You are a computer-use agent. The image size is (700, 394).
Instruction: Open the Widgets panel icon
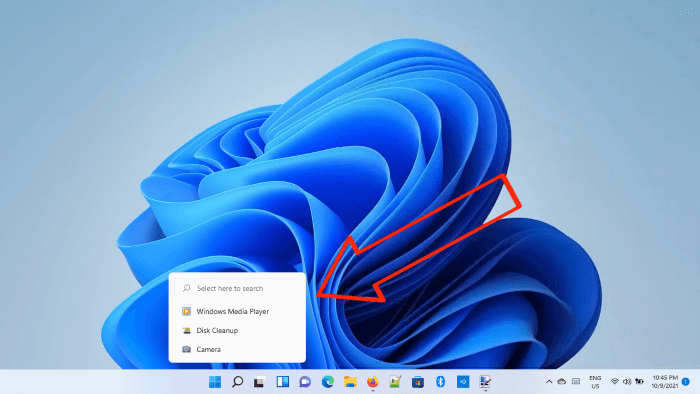(x=283, y=382)
